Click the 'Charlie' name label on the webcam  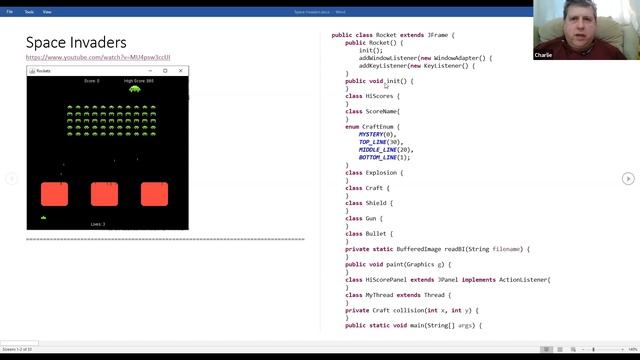tap(543, 55)
